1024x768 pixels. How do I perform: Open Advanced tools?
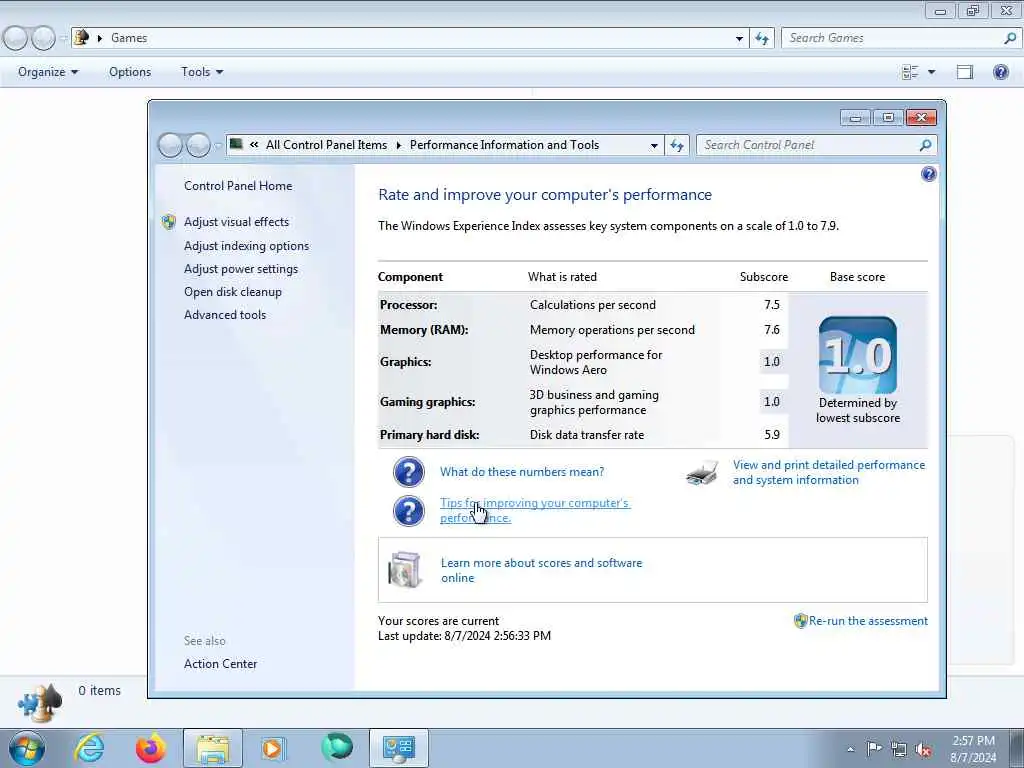tap(225, 315)
